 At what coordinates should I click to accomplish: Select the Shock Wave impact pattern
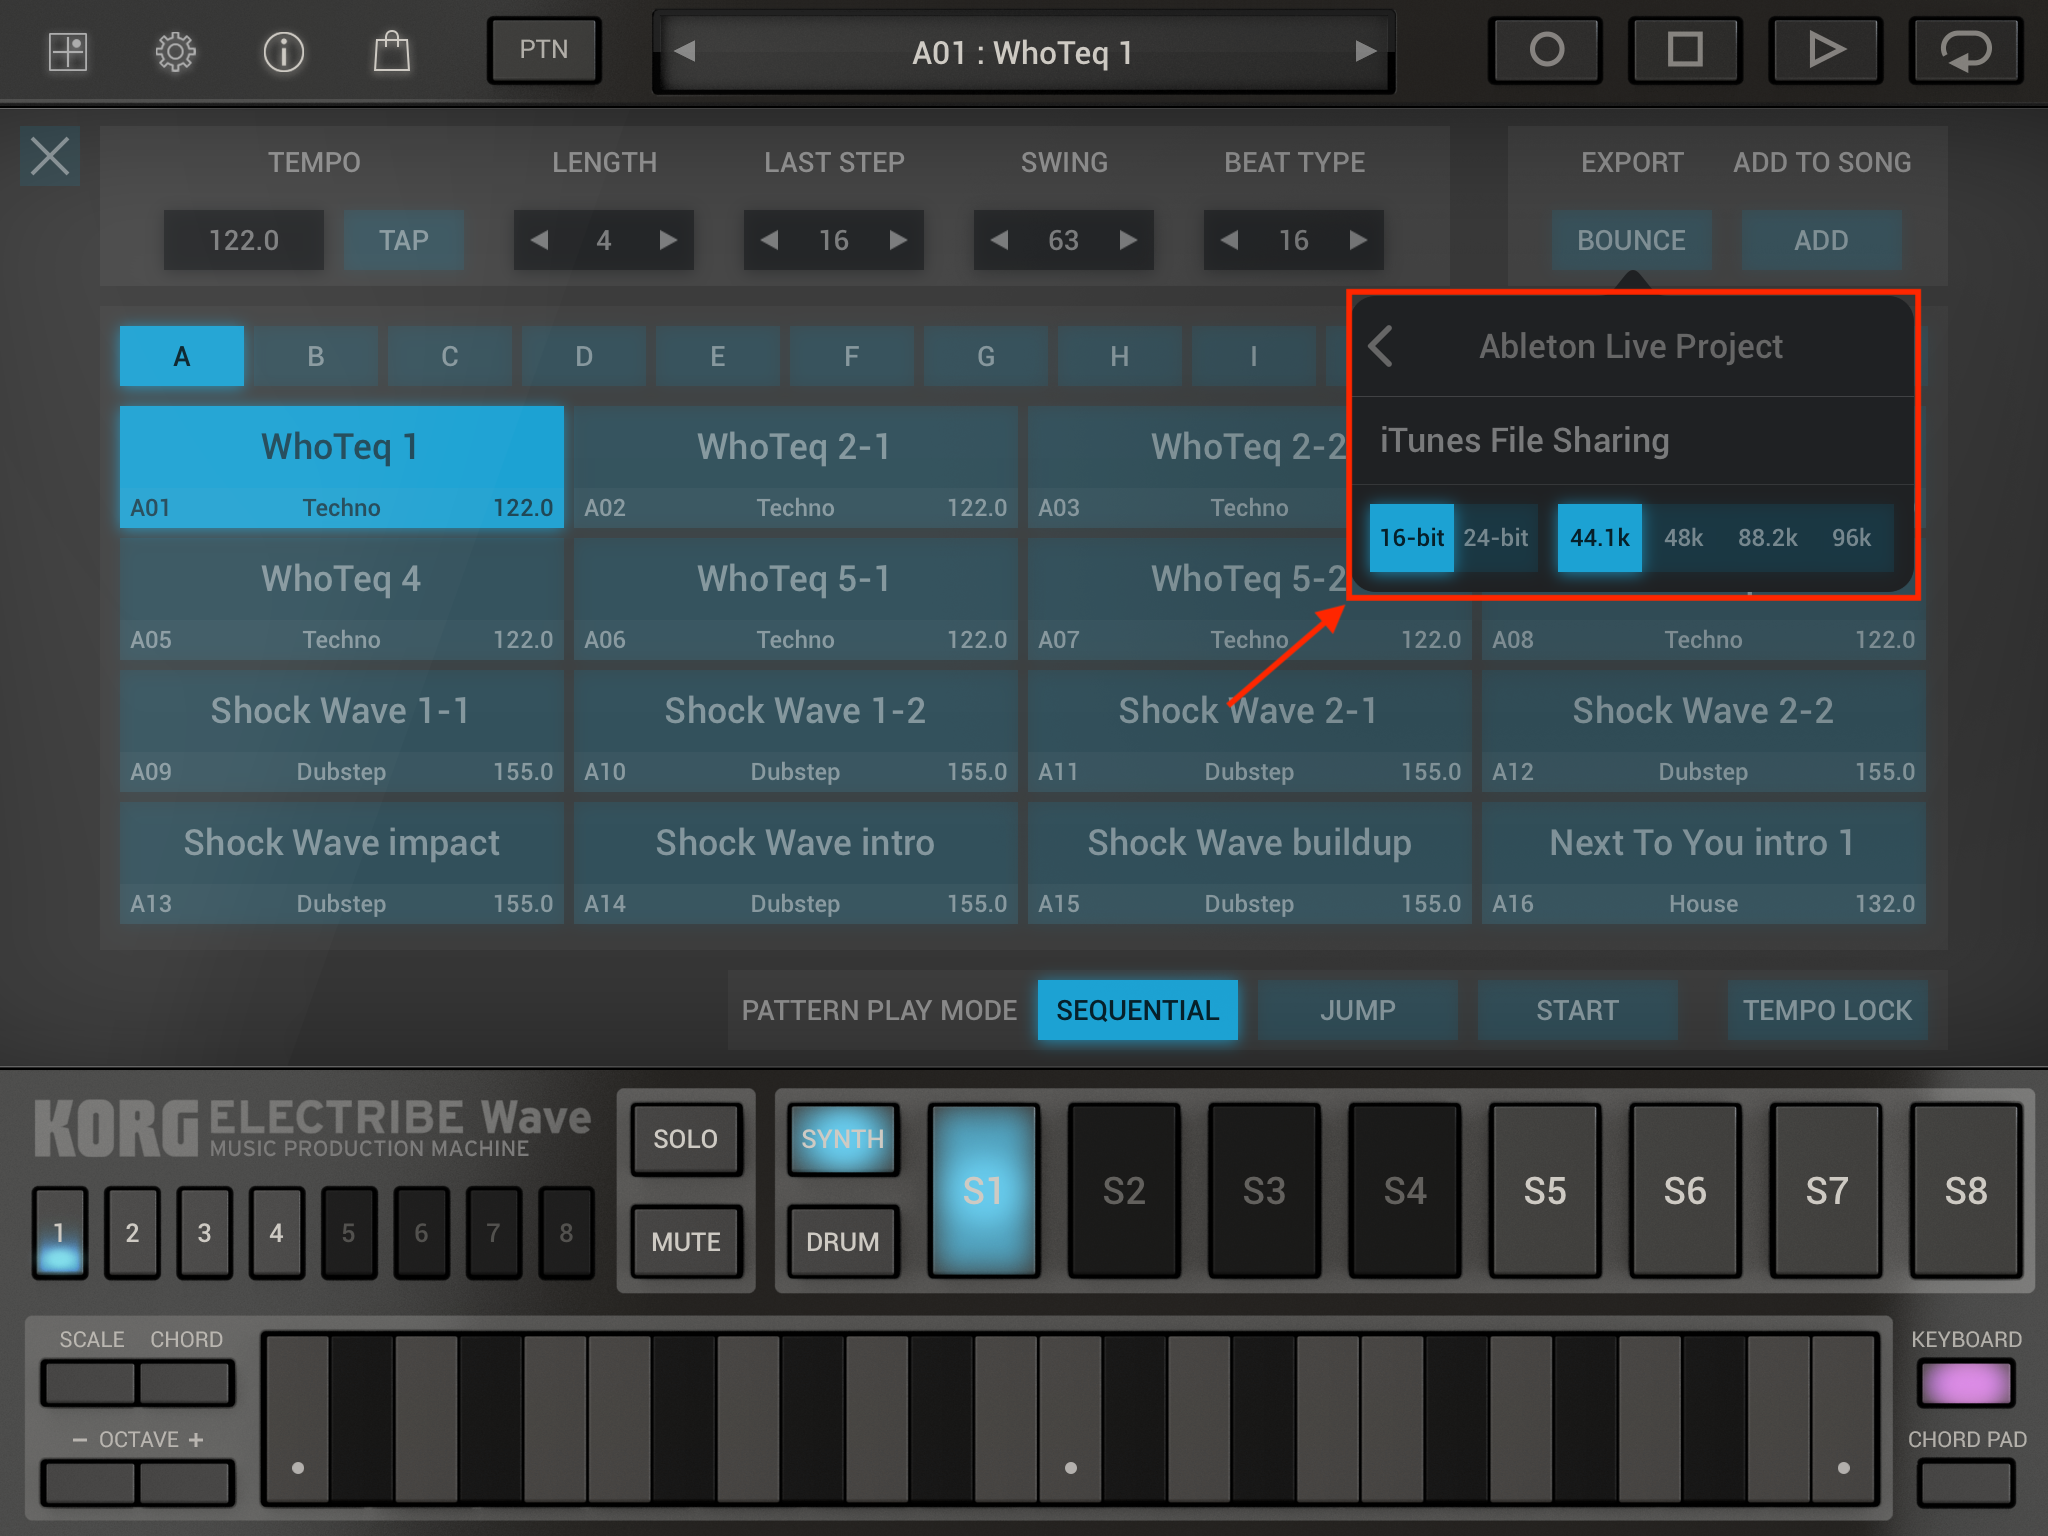point(341,862)
